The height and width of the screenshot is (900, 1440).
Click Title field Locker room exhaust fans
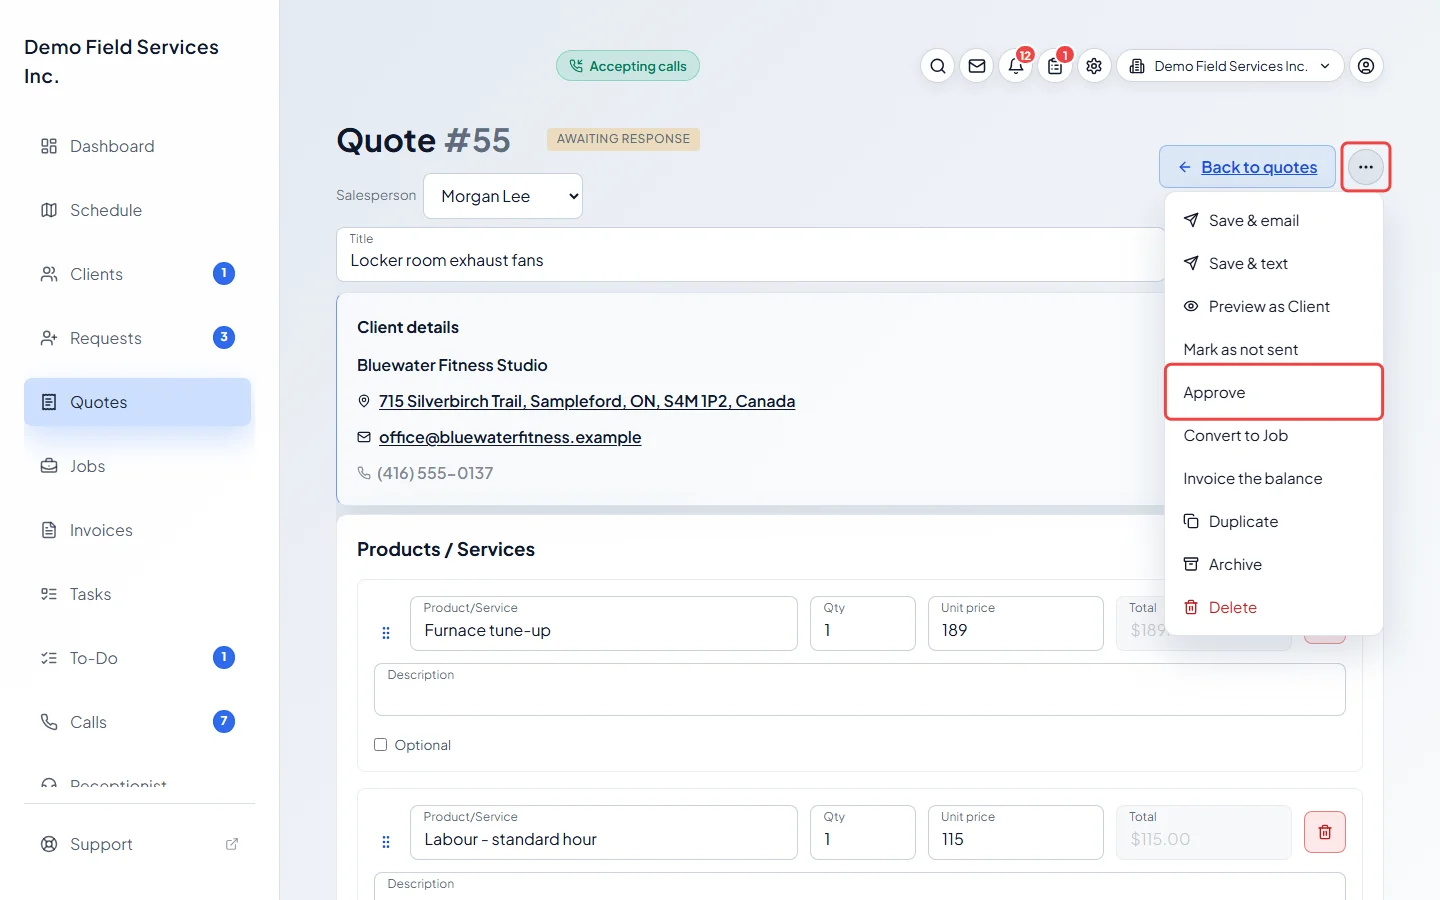[751, 254]
